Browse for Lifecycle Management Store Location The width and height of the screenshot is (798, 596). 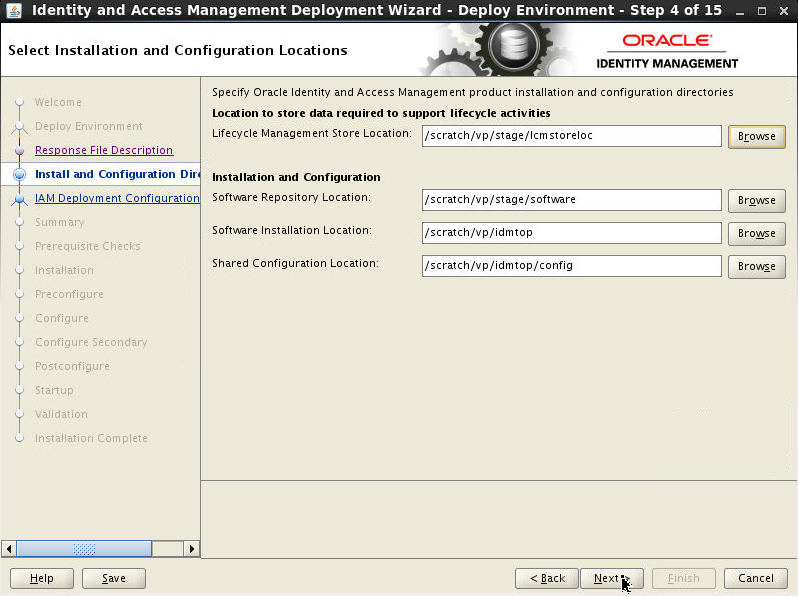(757, 136)
